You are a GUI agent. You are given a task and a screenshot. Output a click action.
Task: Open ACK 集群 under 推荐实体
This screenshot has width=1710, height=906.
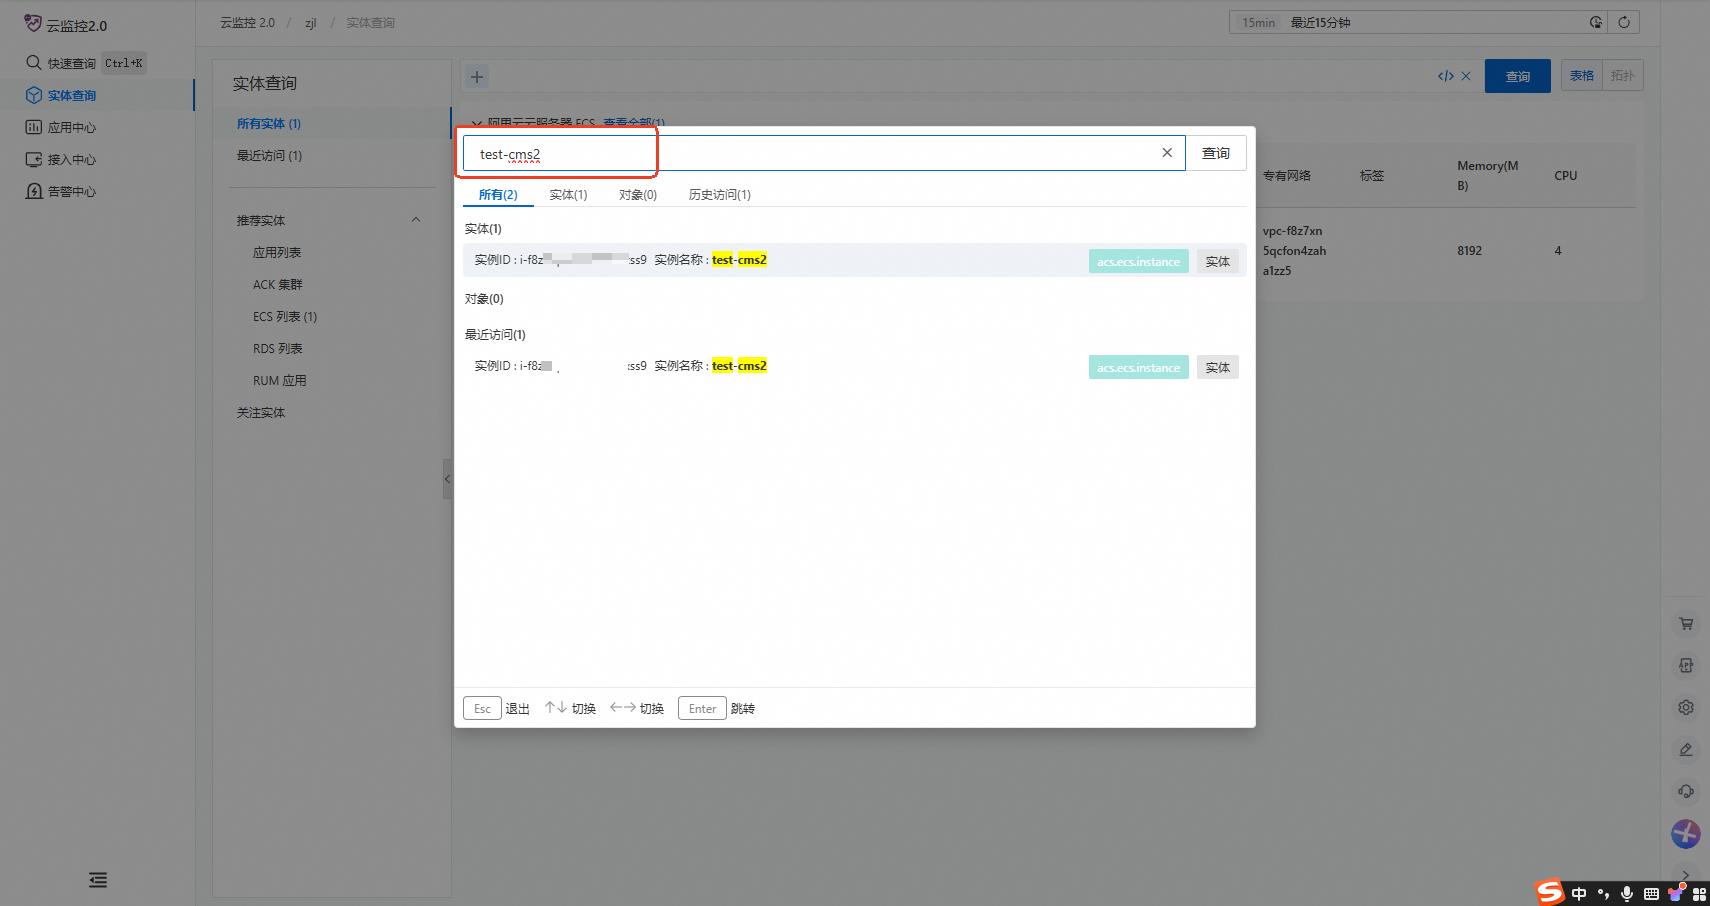click(278, 285)
